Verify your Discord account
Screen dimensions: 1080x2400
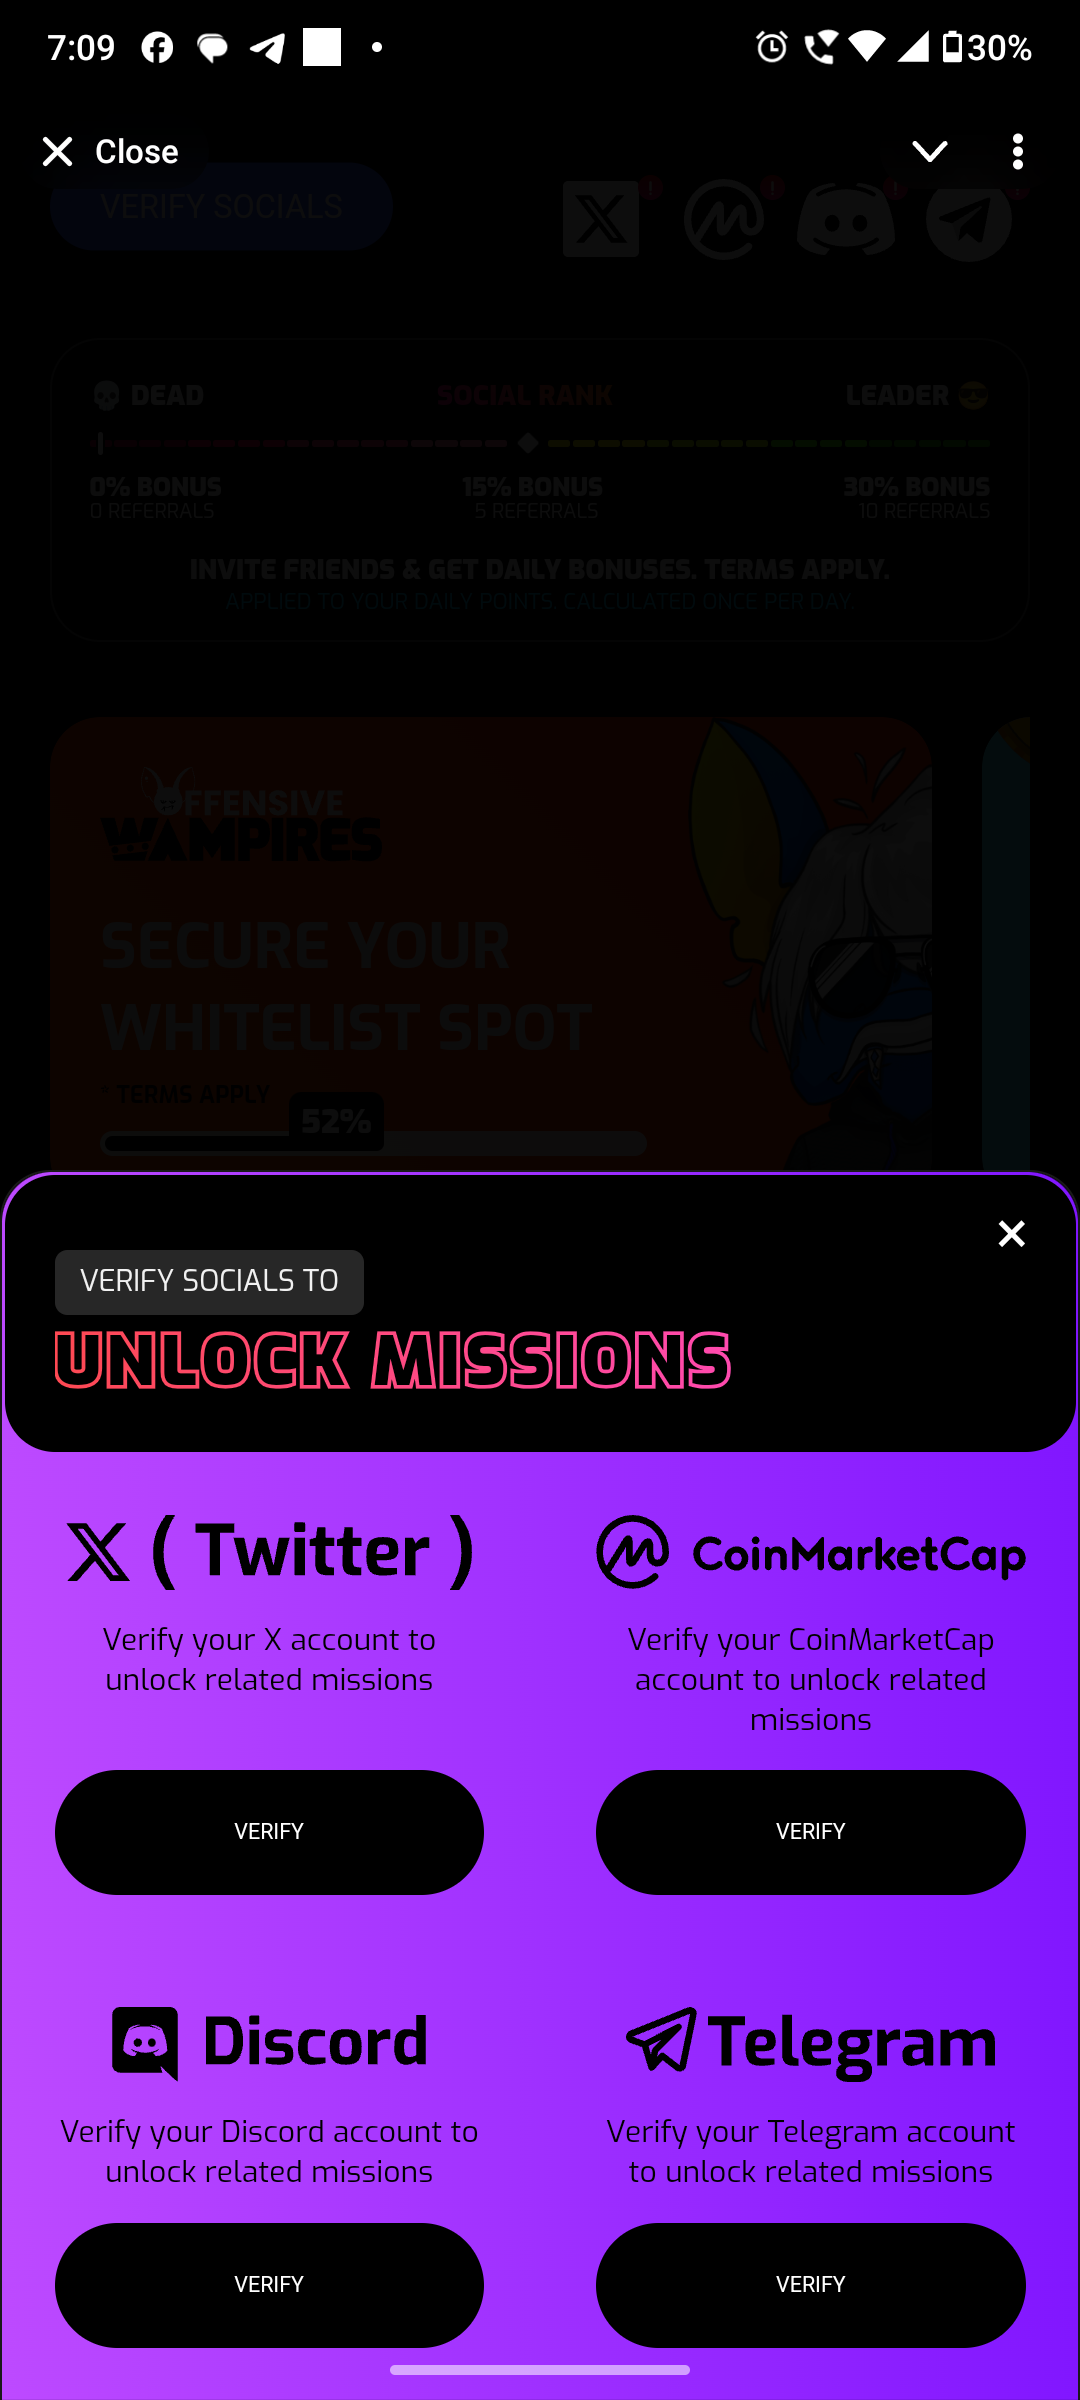pyautogui.click(x=269, y=2285)
